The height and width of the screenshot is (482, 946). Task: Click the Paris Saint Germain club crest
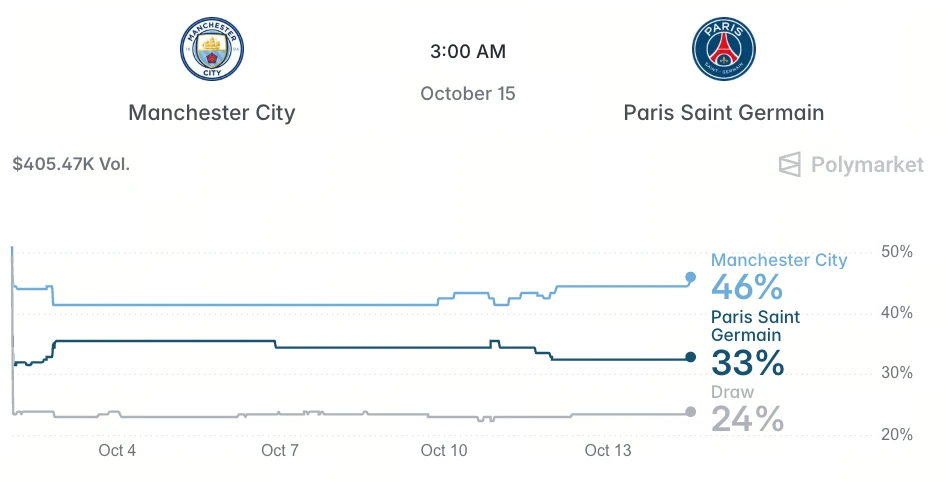click(x=723, y=49)
